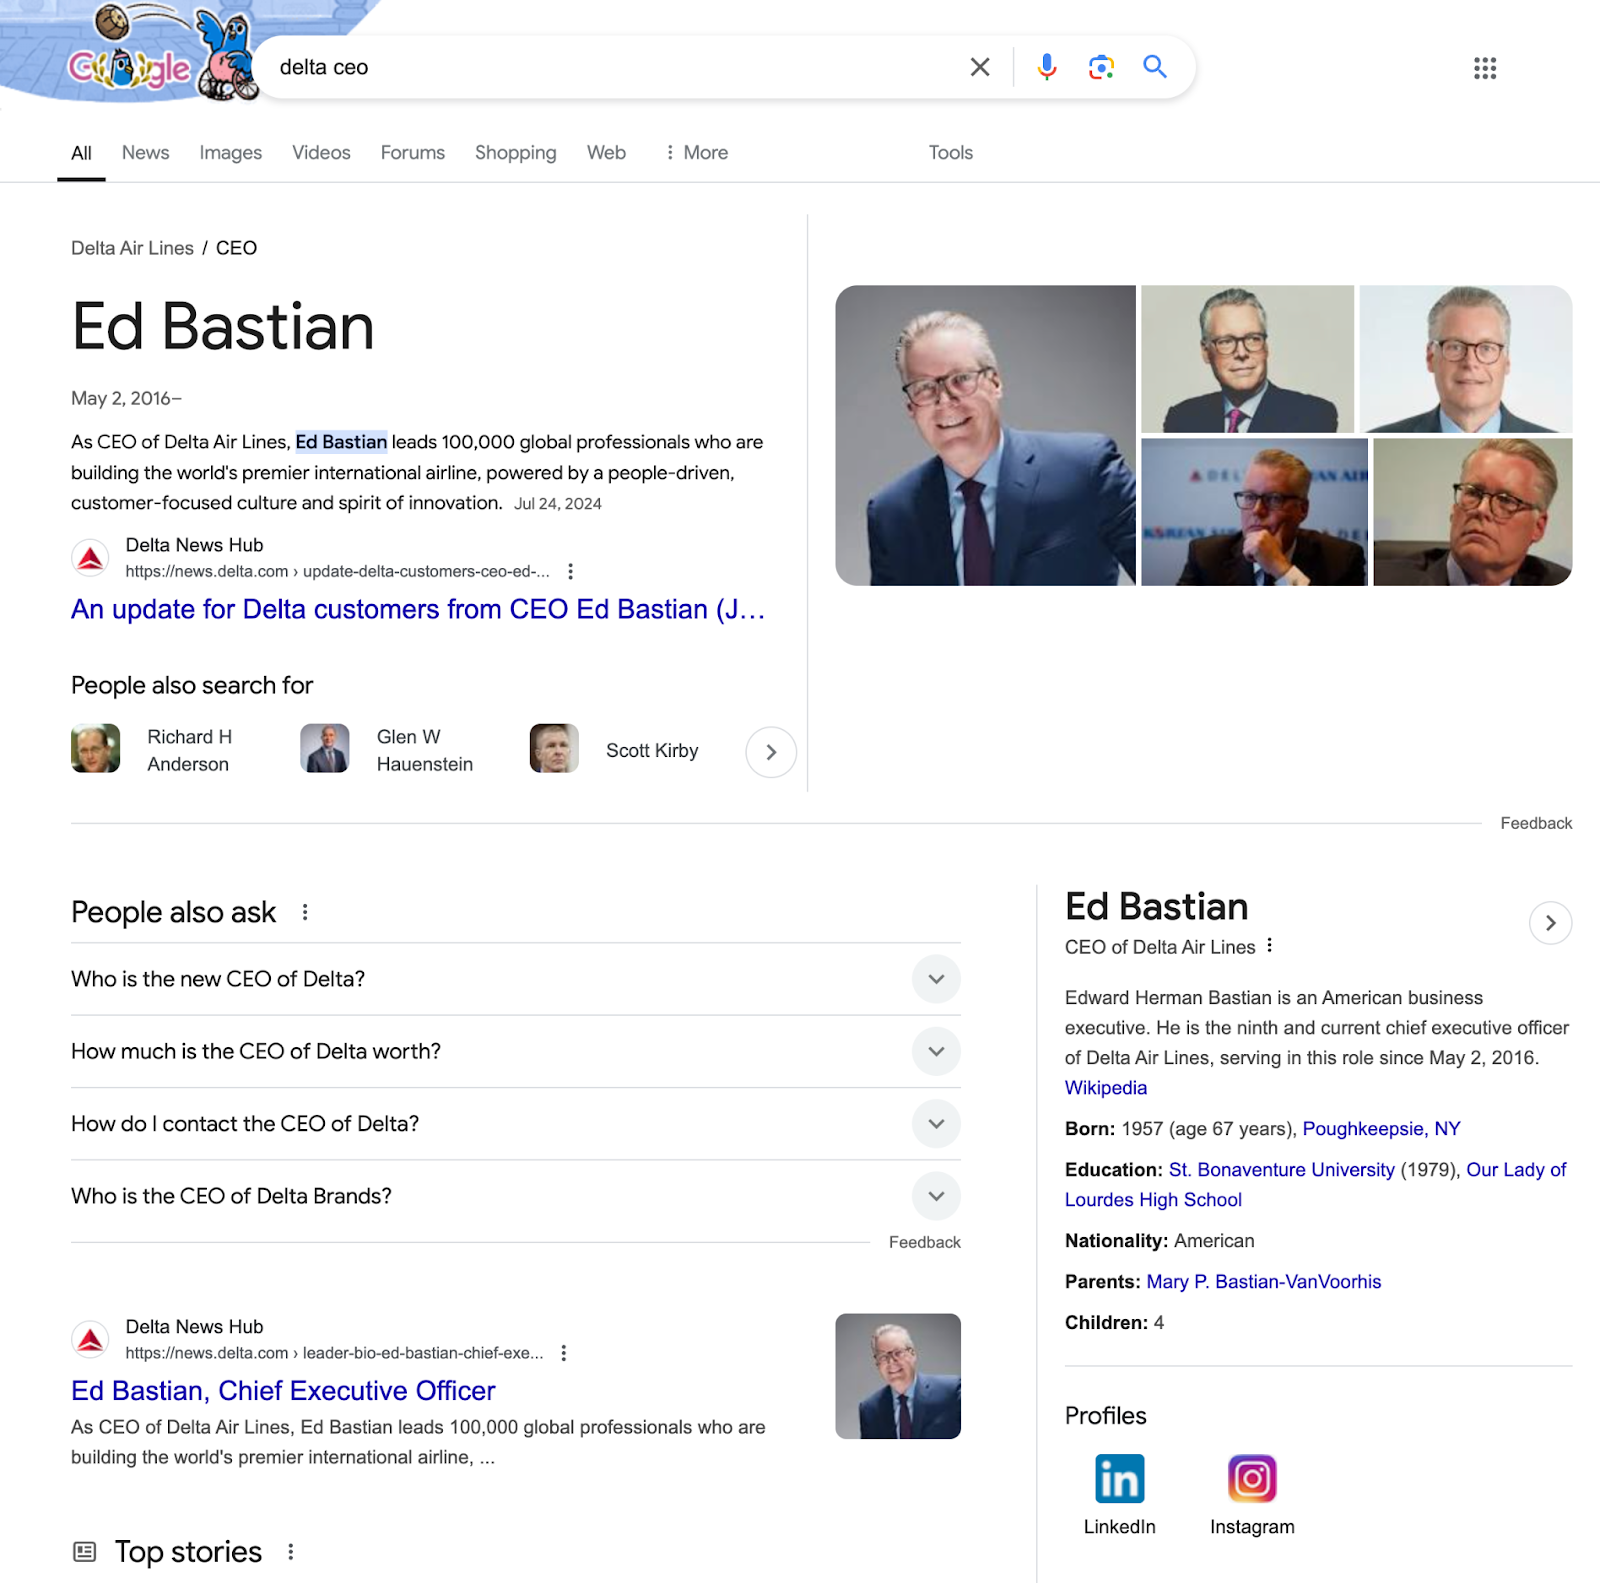Screen dimensions: 1600x1583
Task: Clear the search query with the X icon
Action: pyautogui.click(x=979, y=67)
